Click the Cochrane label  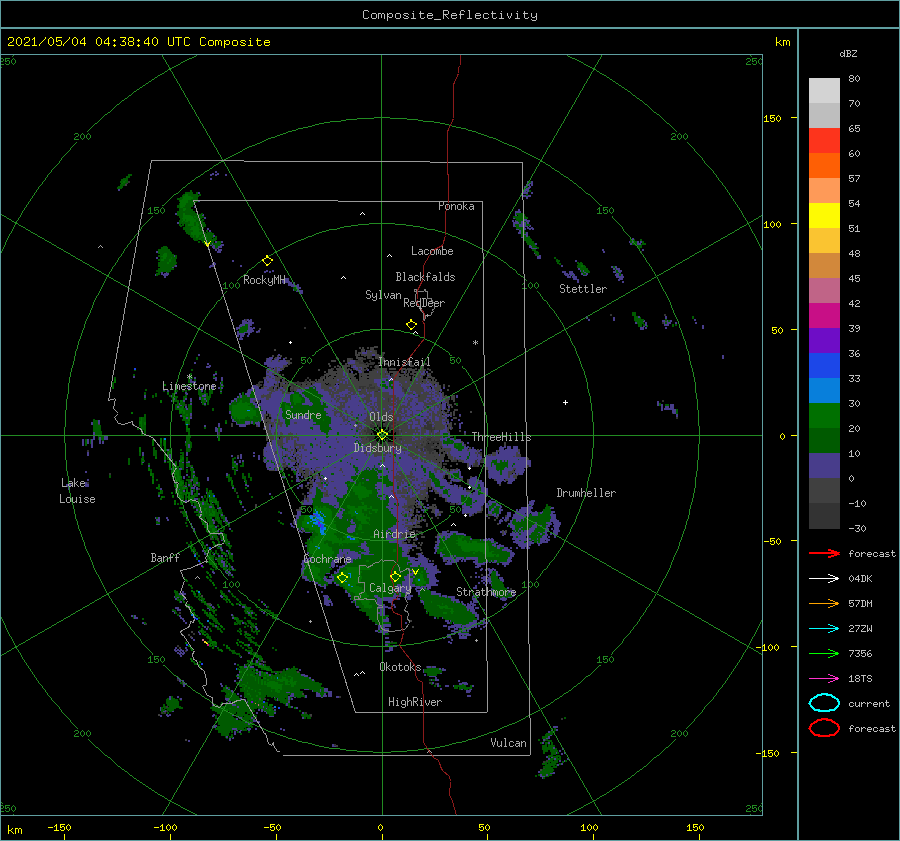click(x=327, y=559)
